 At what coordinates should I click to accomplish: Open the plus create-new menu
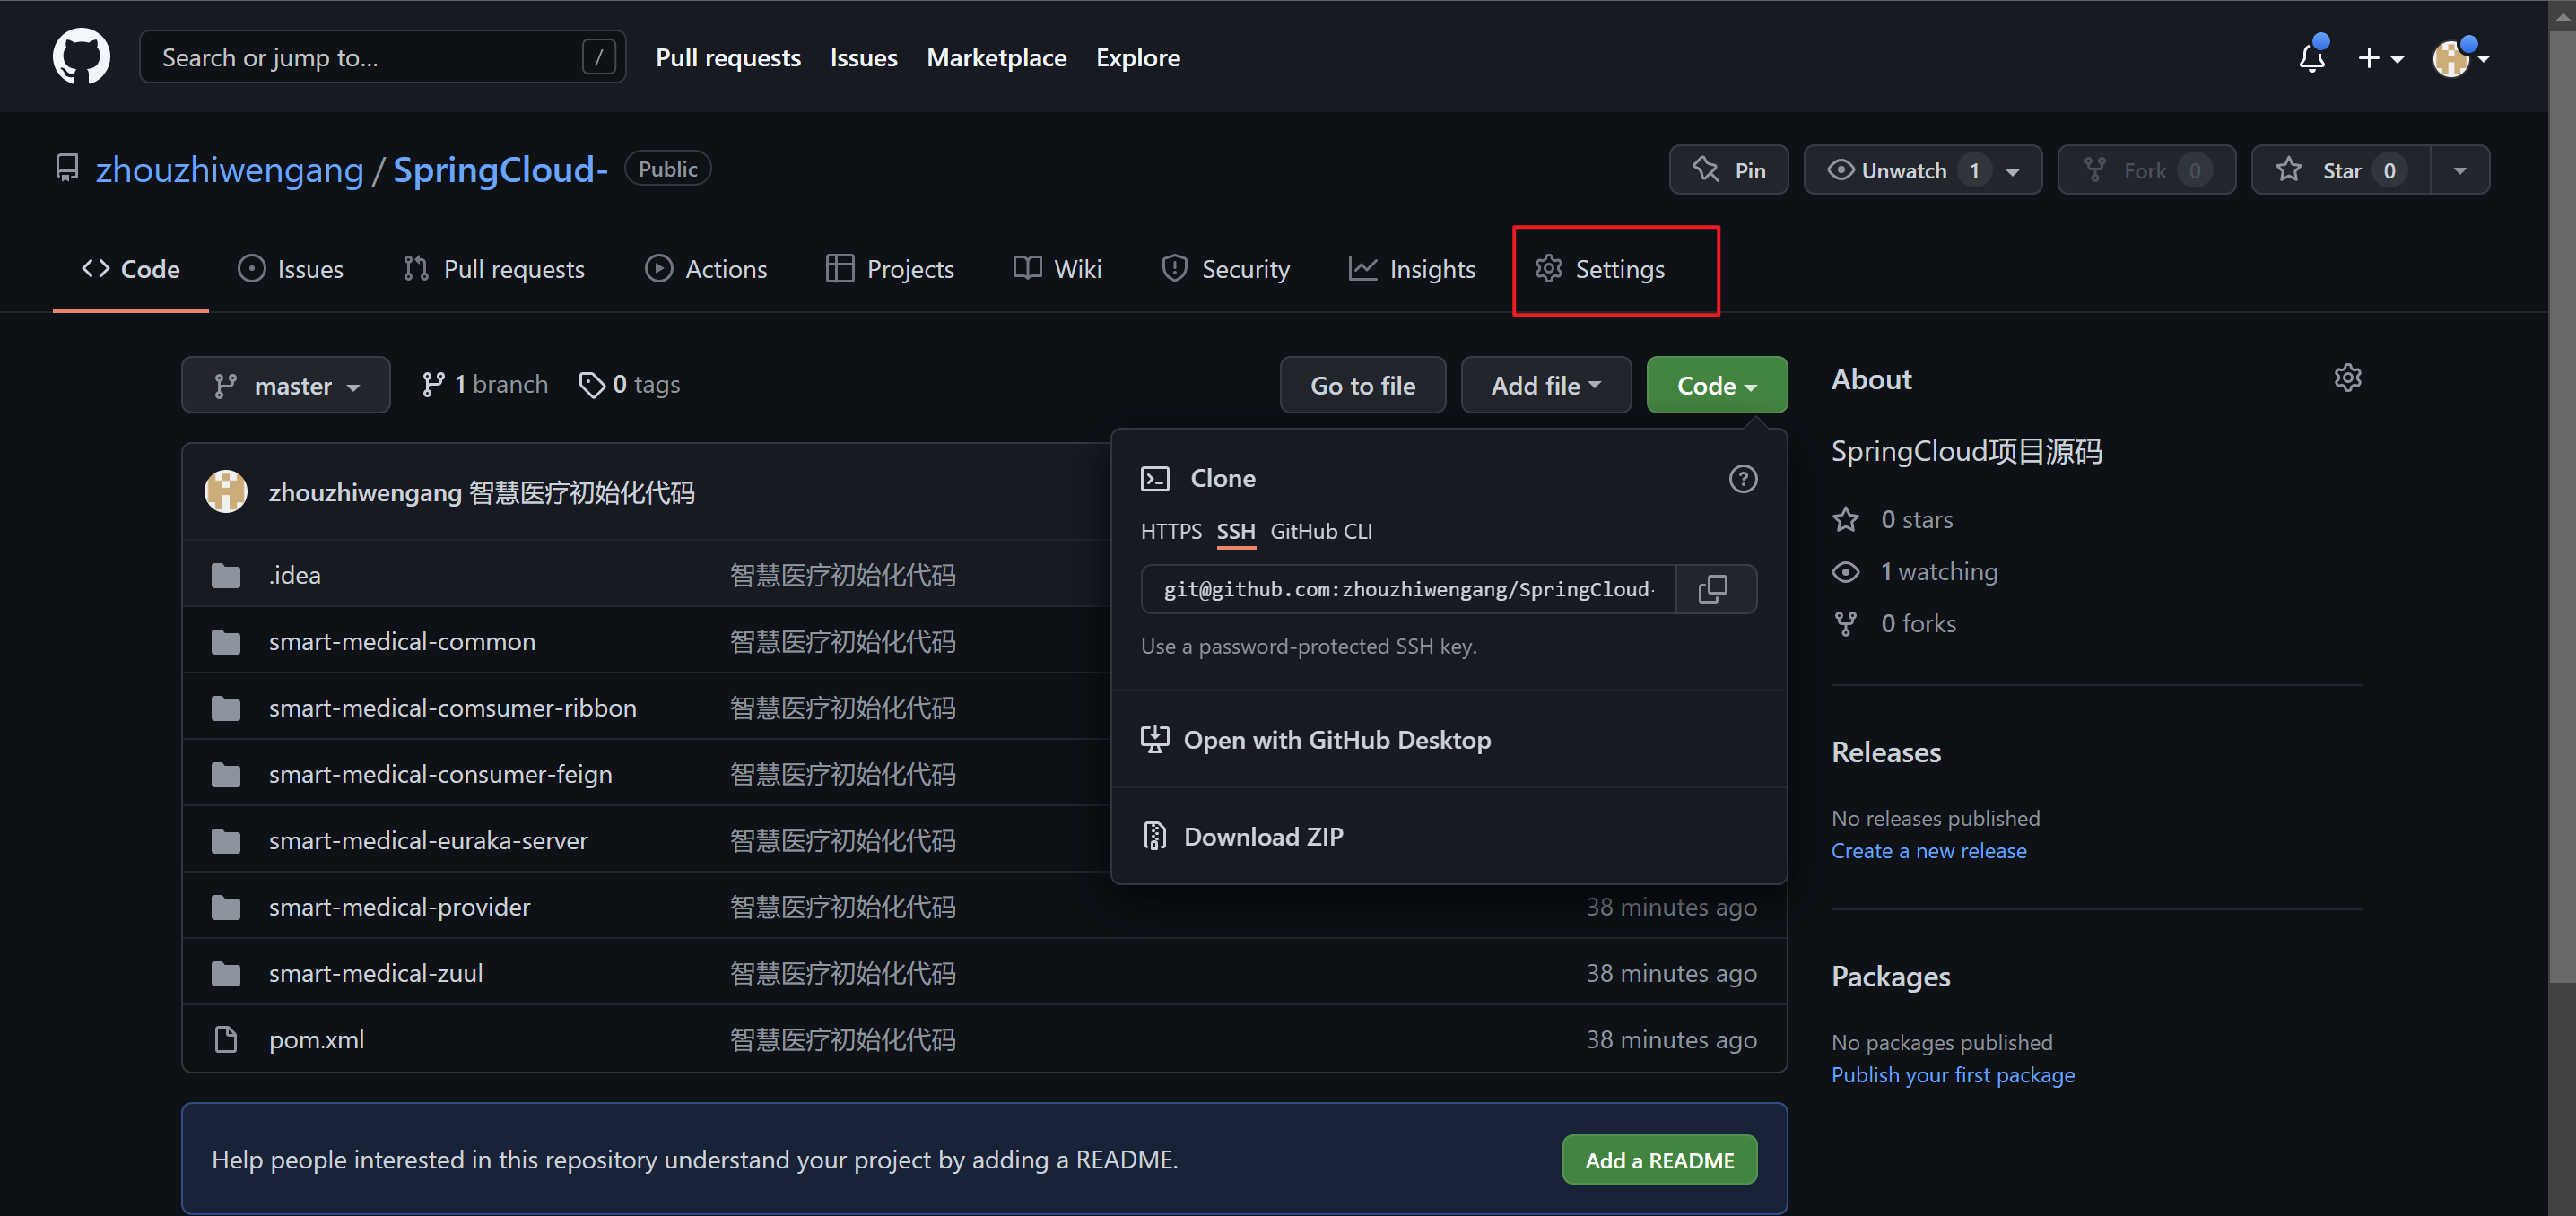(2380, 58)
